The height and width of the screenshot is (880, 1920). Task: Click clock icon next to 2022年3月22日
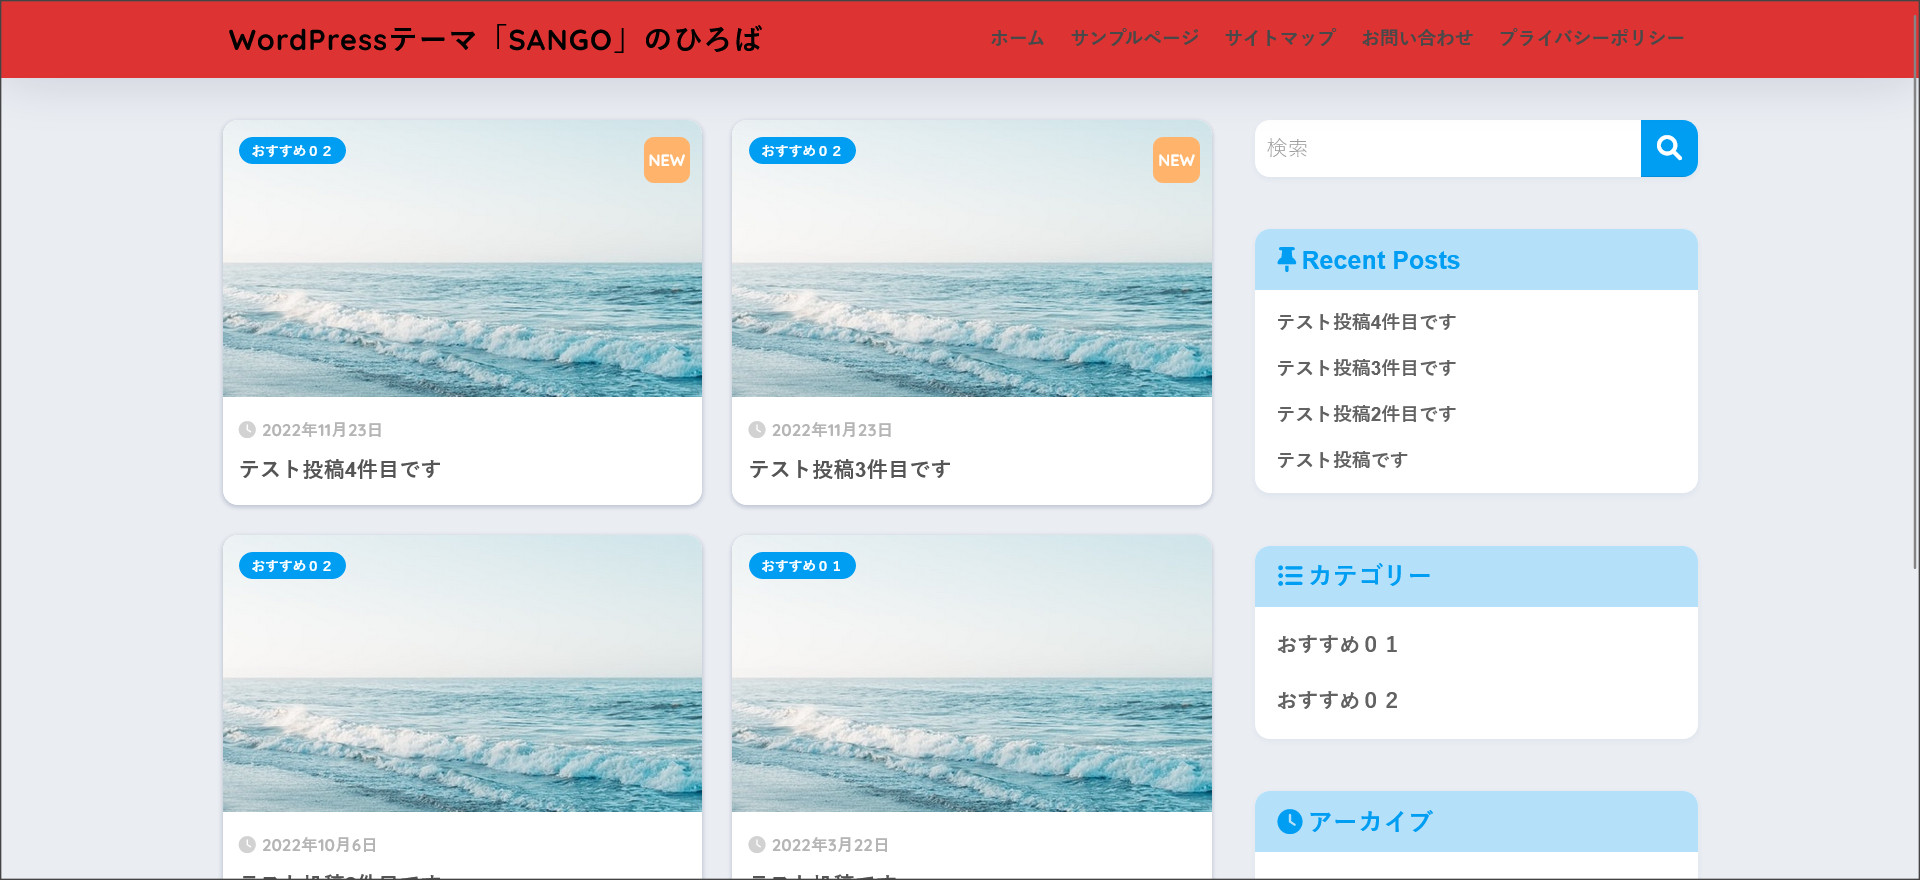pos(757,845)
